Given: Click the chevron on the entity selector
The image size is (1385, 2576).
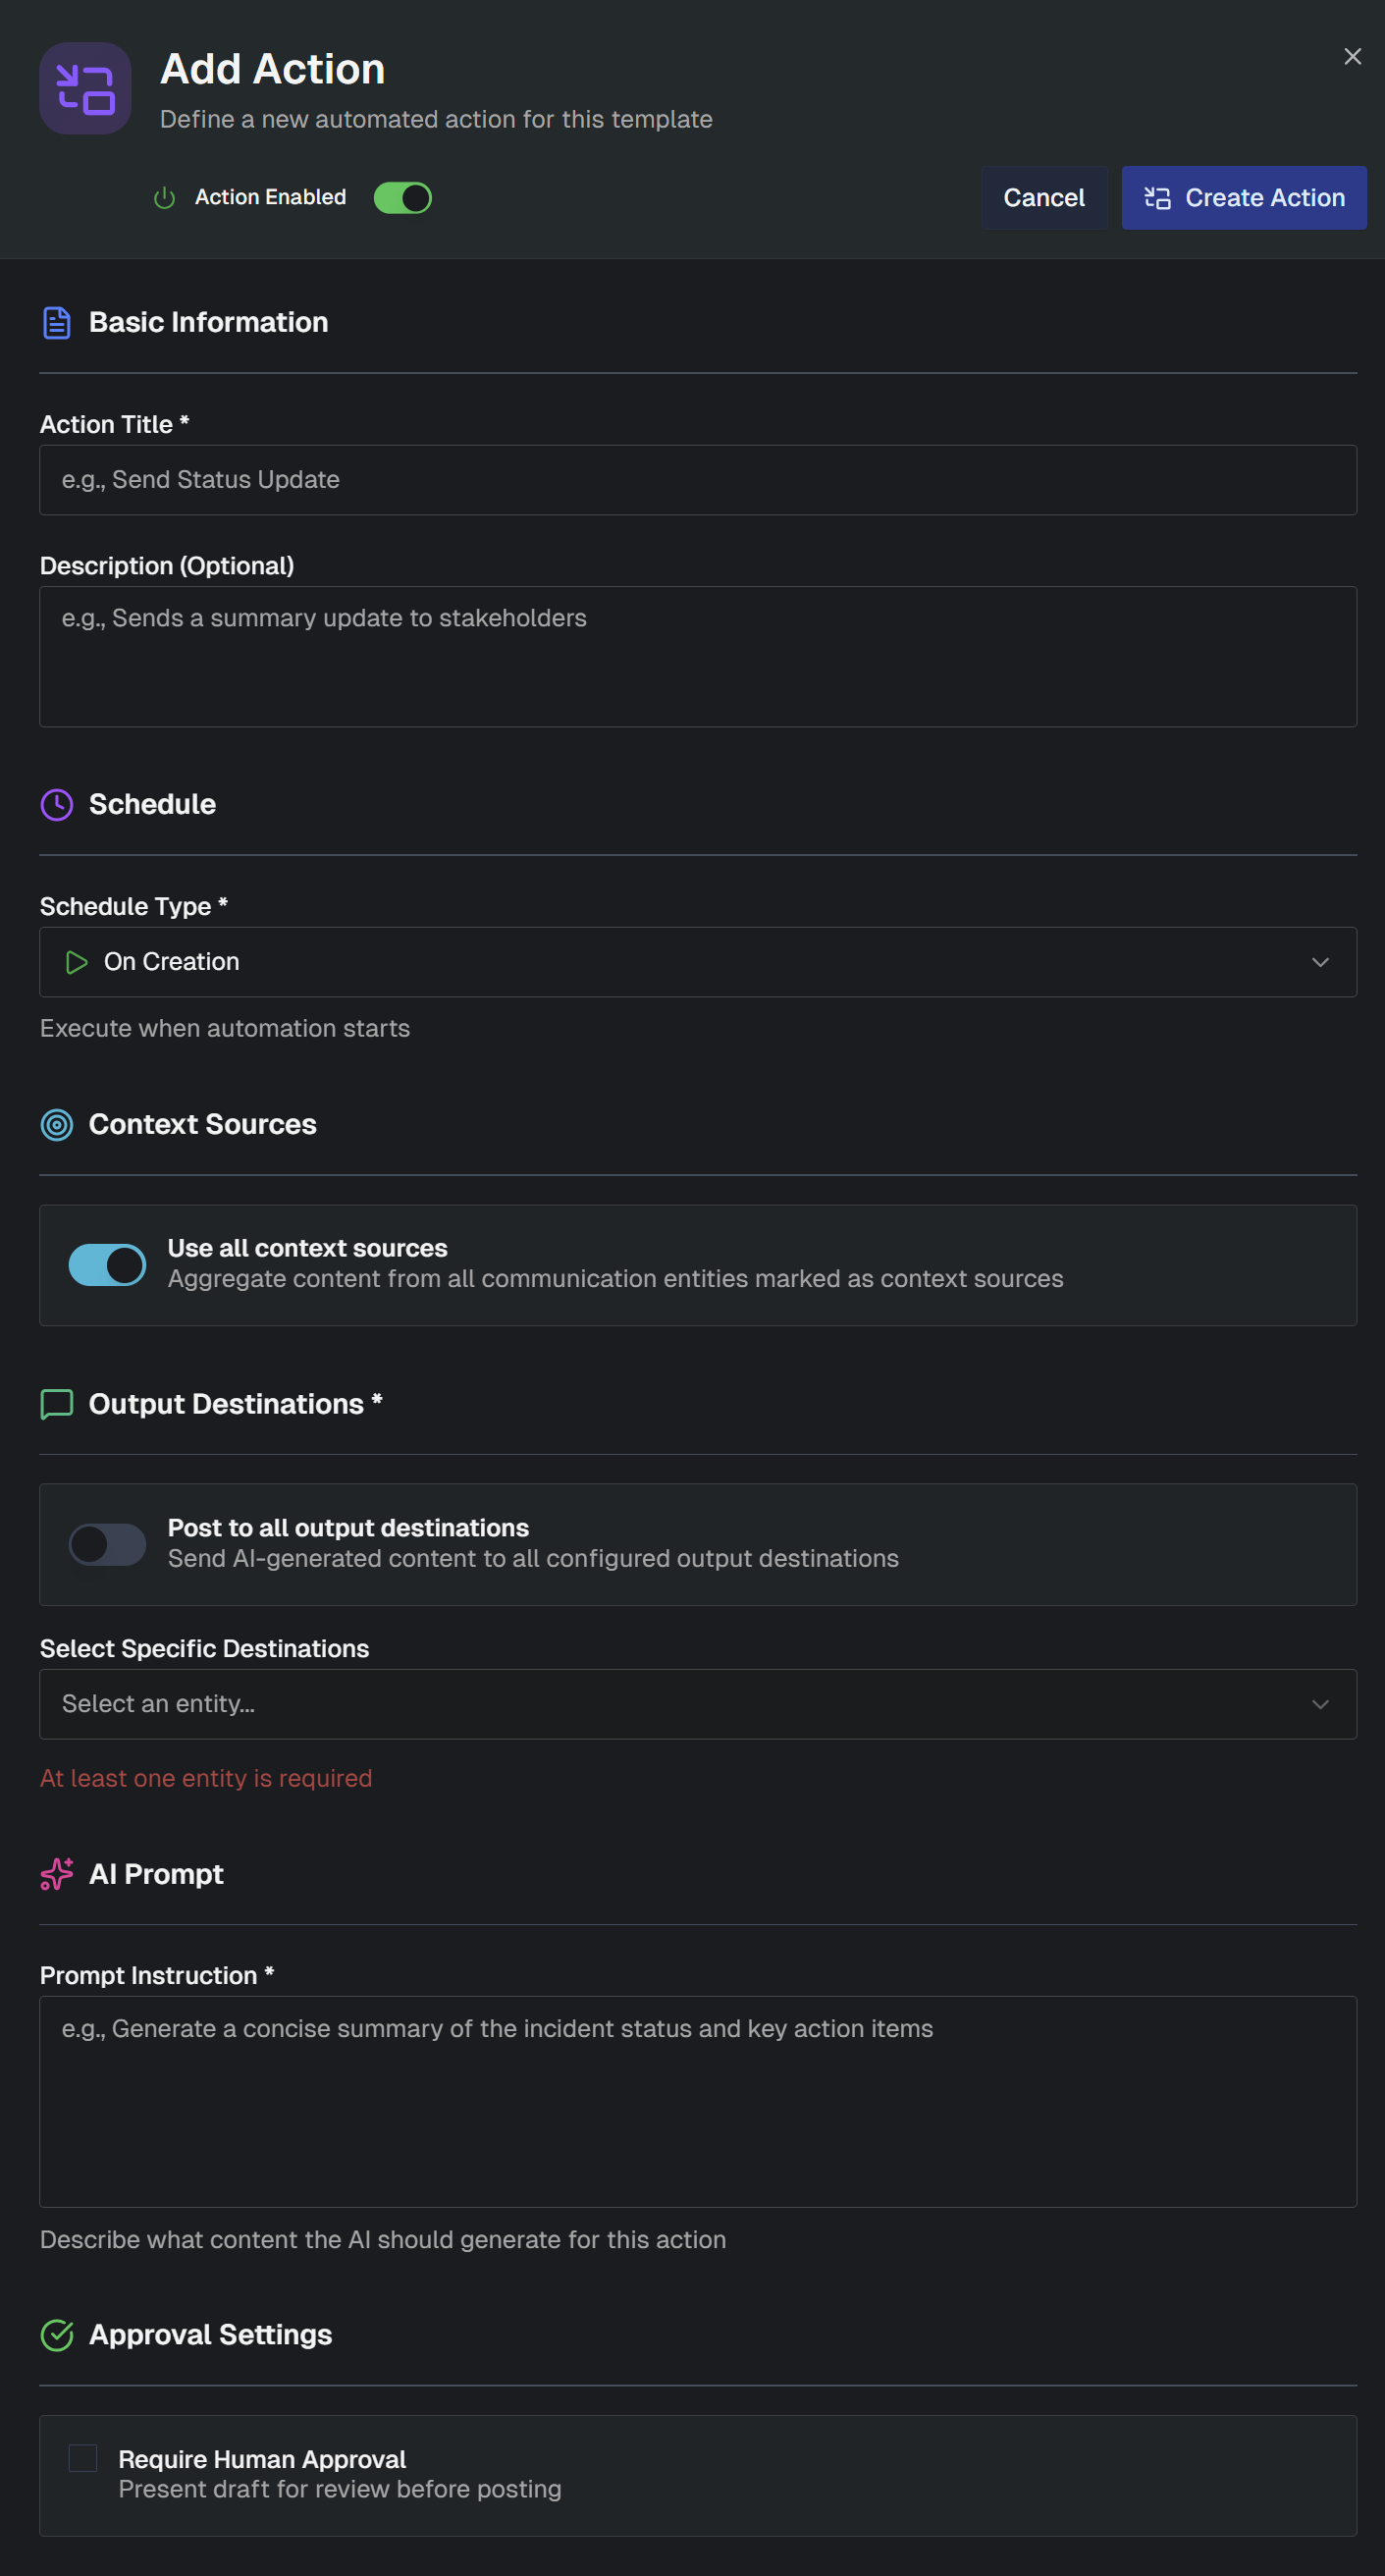Looking at the screenshot, I should coord(1319,1703).
